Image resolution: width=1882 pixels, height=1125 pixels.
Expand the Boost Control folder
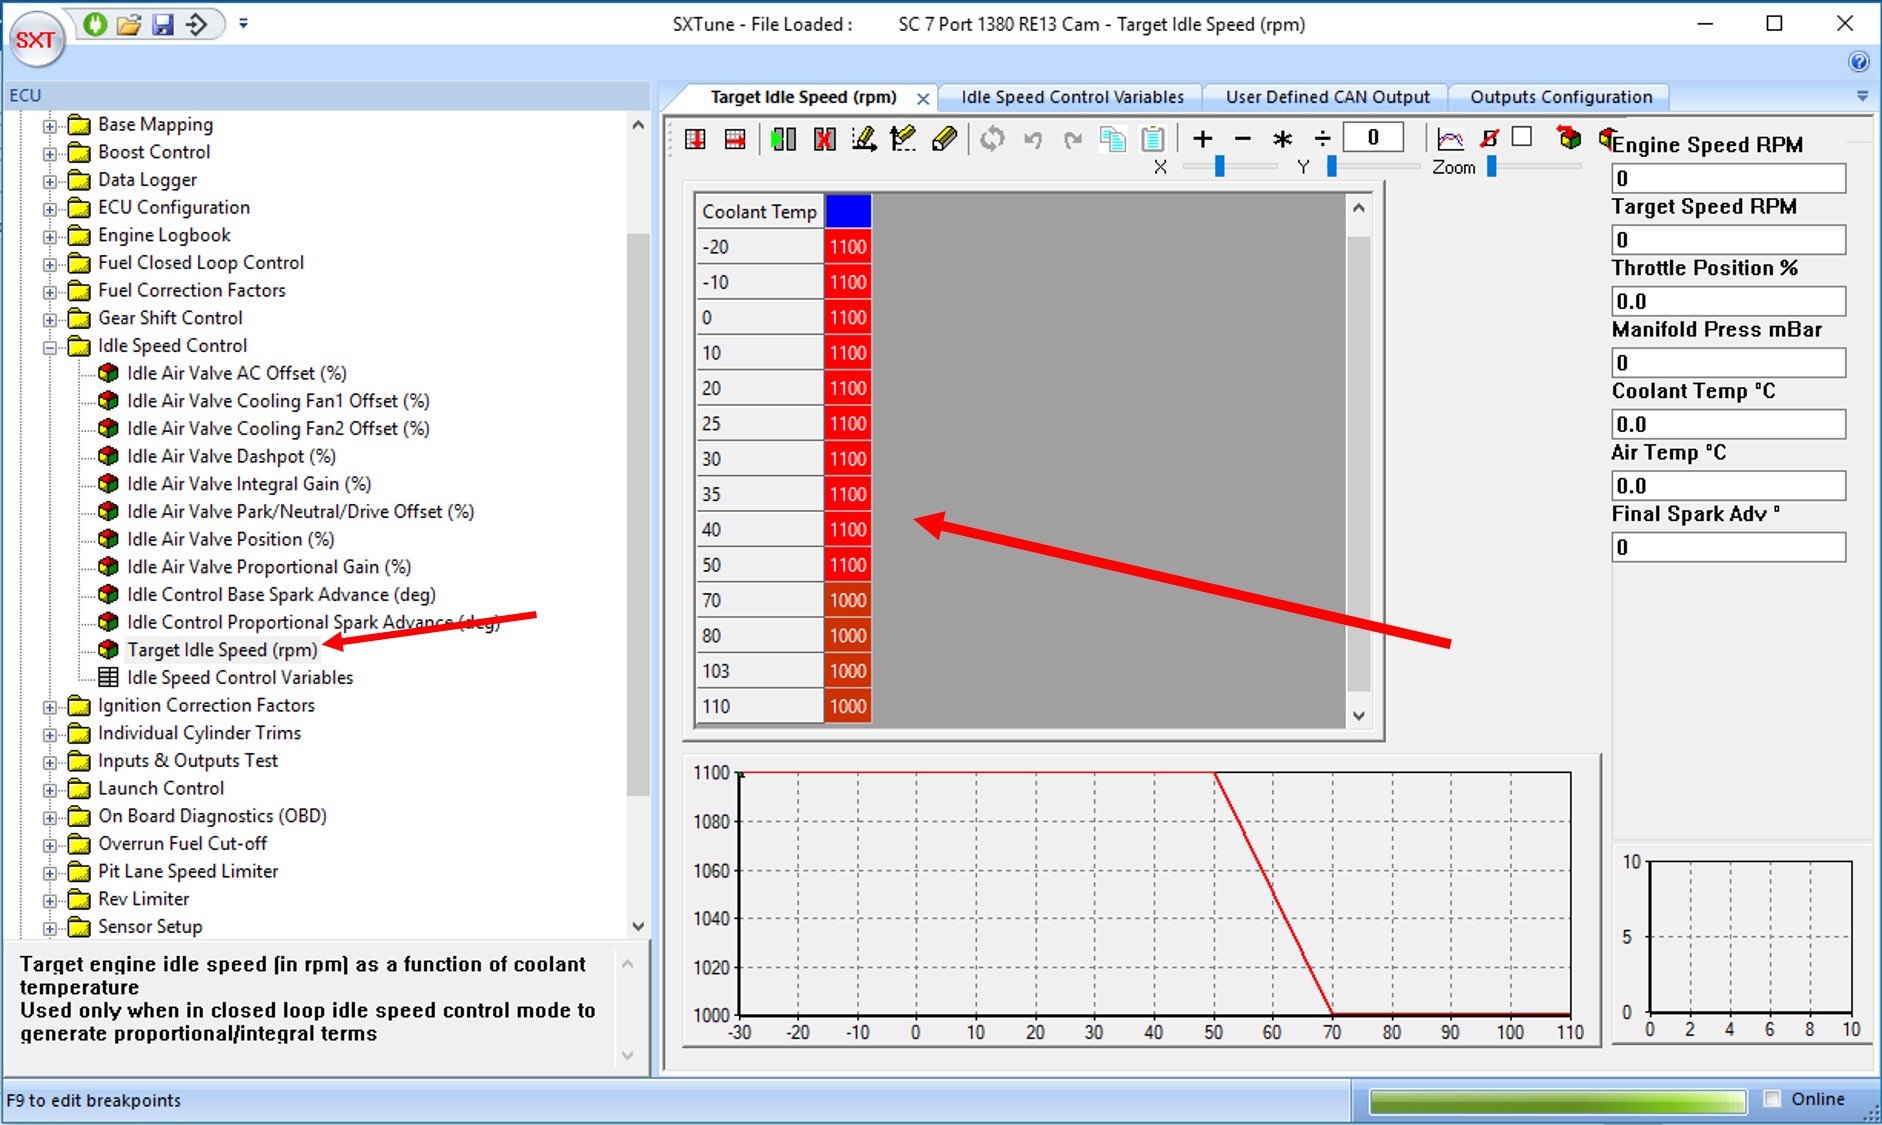pyautogui.click(x=50, y=154)
